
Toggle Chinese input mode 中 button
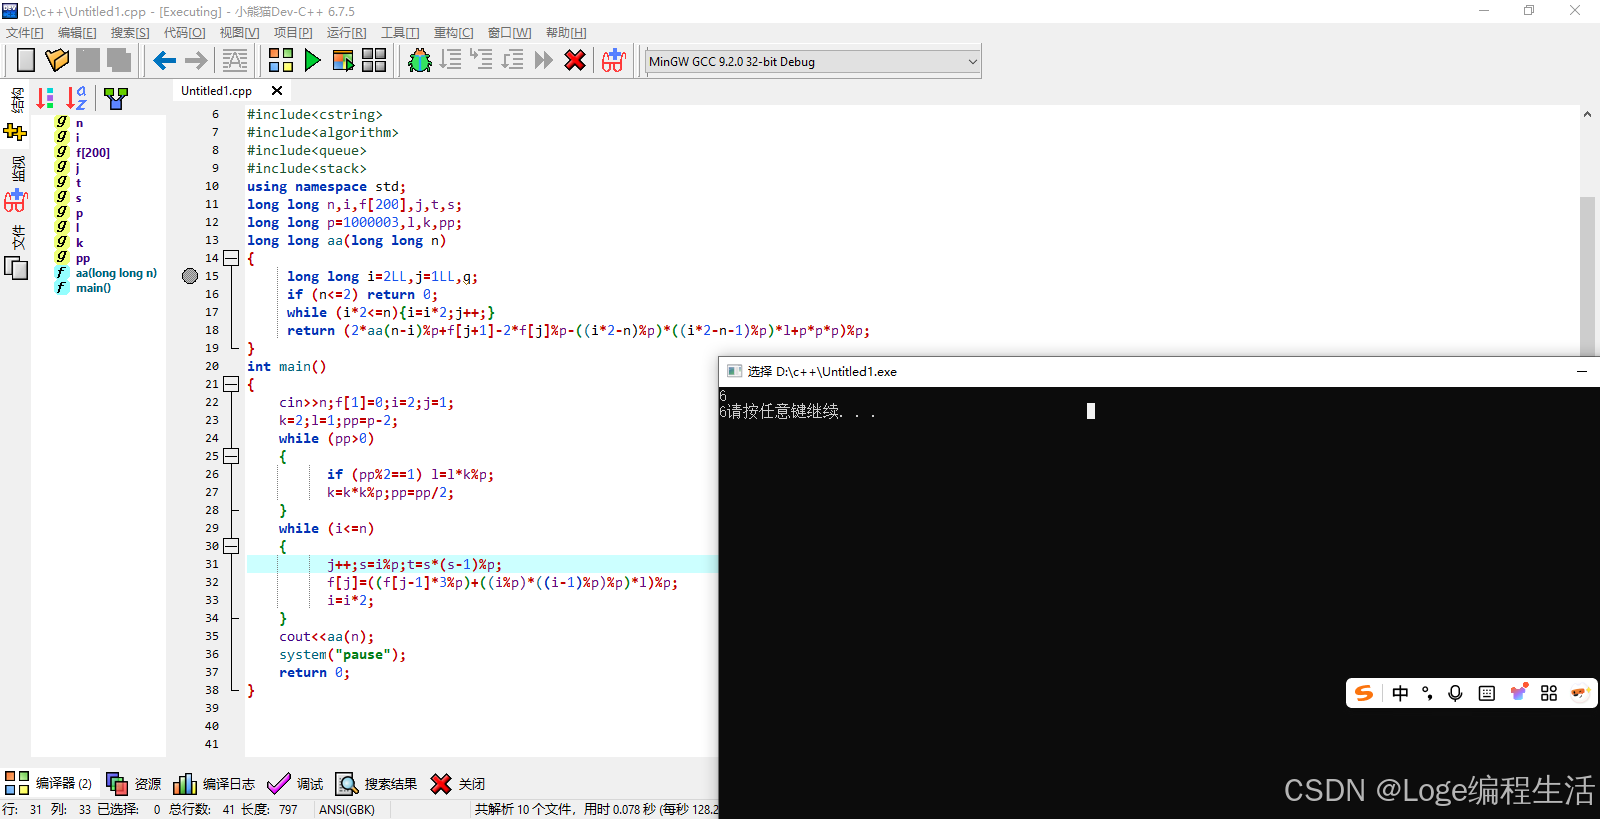[x=1400, y=693]
